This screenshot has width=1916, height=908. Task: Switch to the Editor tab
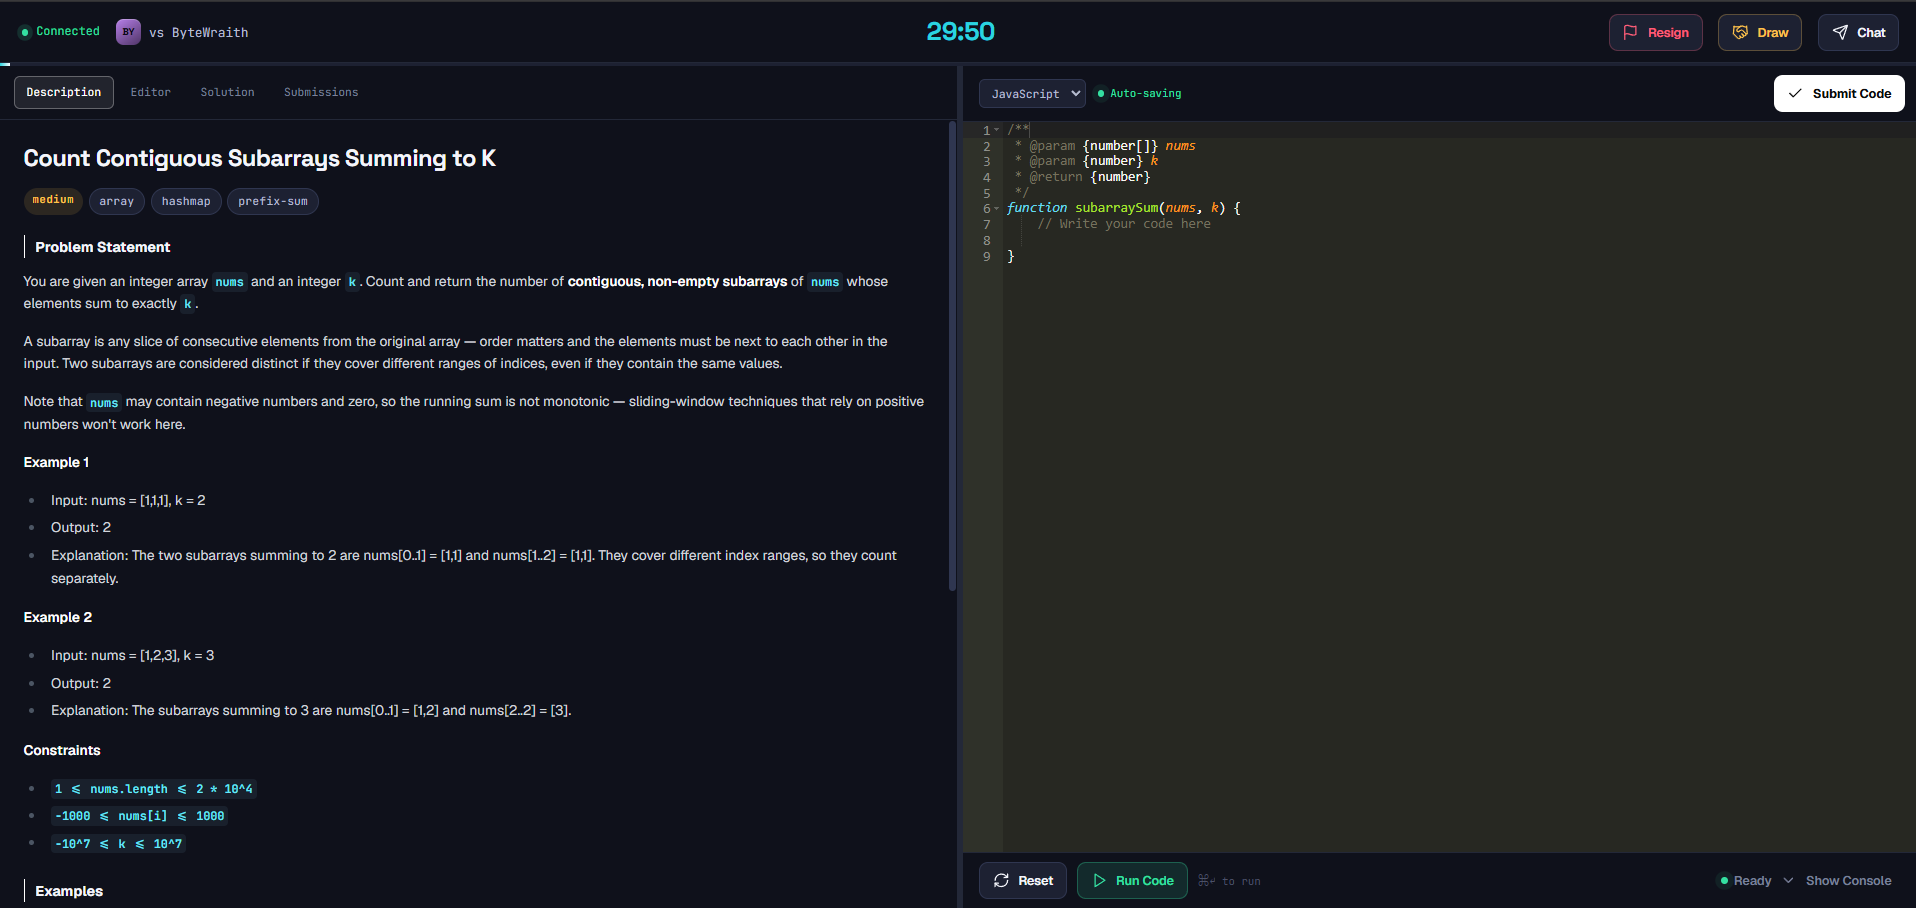(x=151, y=92)
